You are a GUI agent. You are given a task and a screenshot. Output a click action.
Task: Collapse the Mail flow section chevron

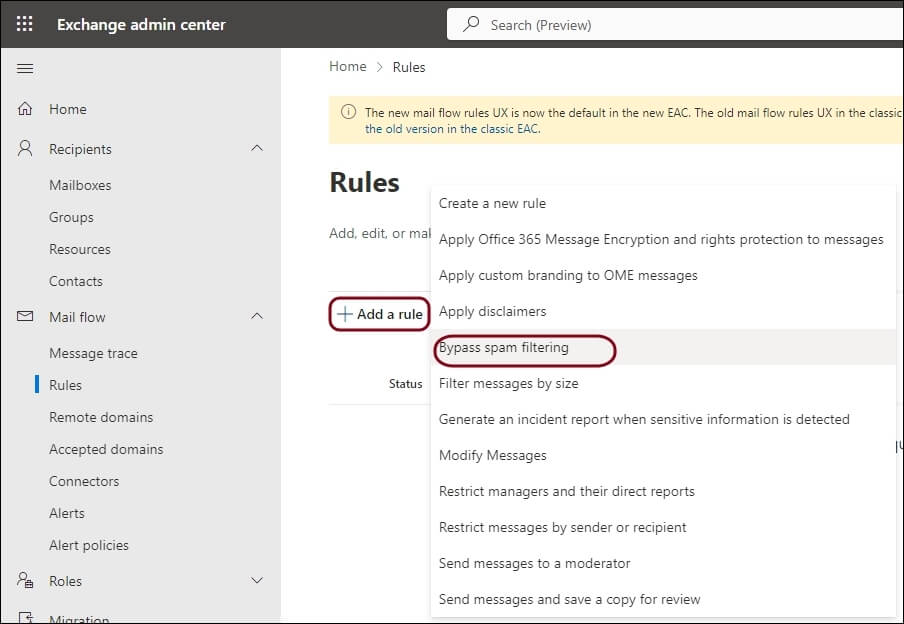tap(257, 316)
